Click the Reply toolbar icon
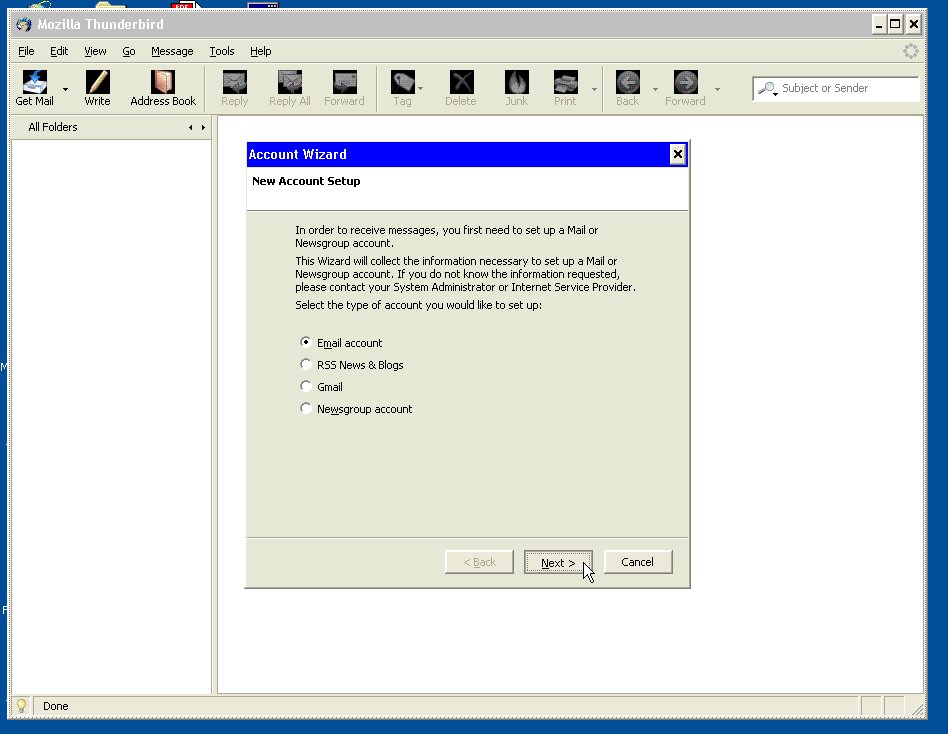The width and height of the screenshot is (948, 734). point(234,87)
